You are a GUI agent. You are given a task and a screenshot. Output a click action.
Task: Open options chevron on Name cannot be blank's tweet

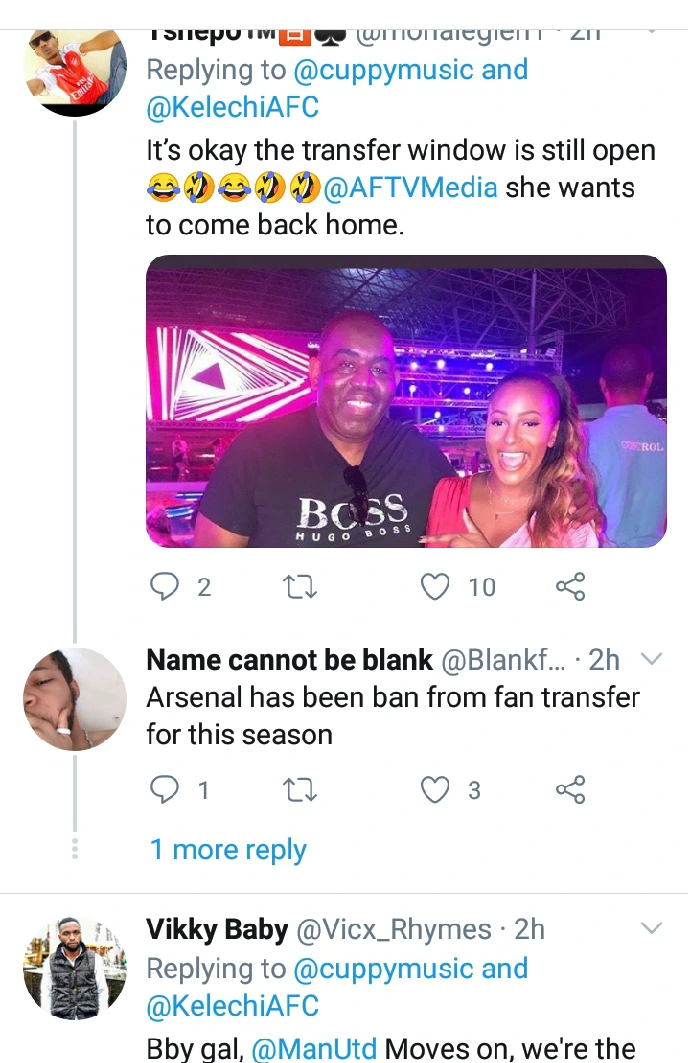(651, 659)
